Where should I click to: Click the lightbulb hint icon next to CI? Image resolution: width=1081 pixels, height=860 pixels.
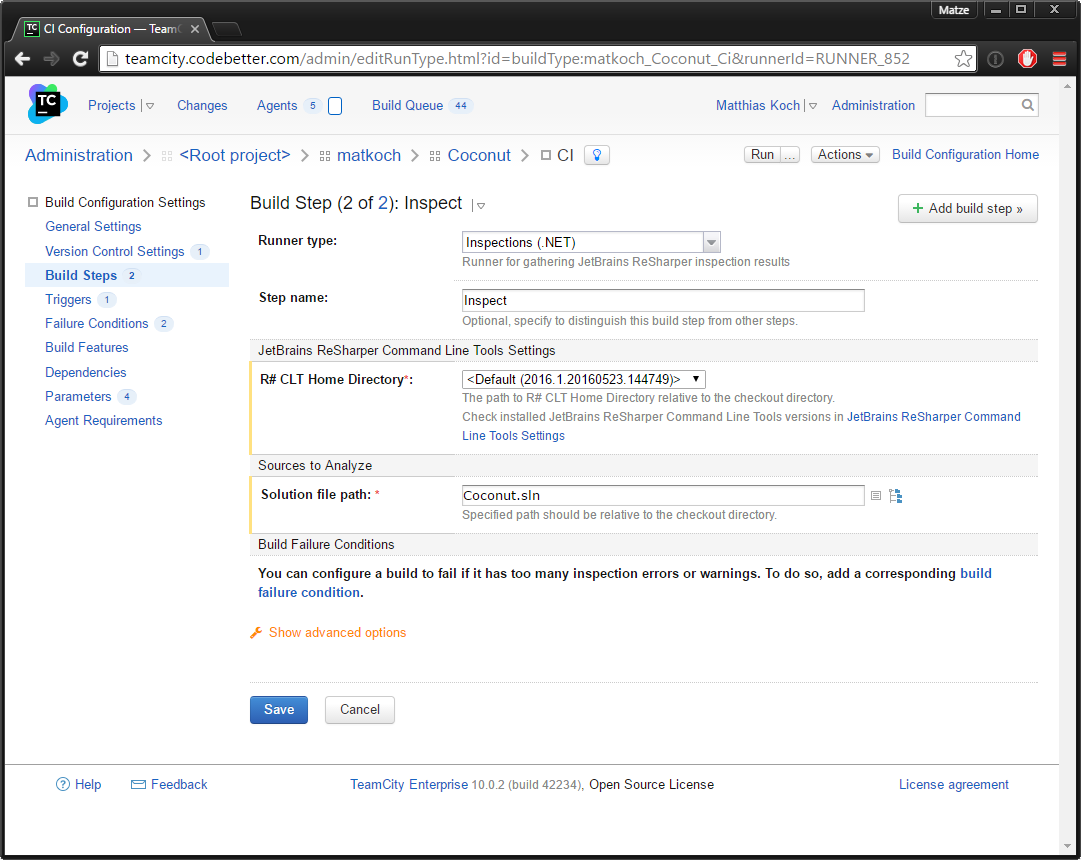tap(597, 155)
